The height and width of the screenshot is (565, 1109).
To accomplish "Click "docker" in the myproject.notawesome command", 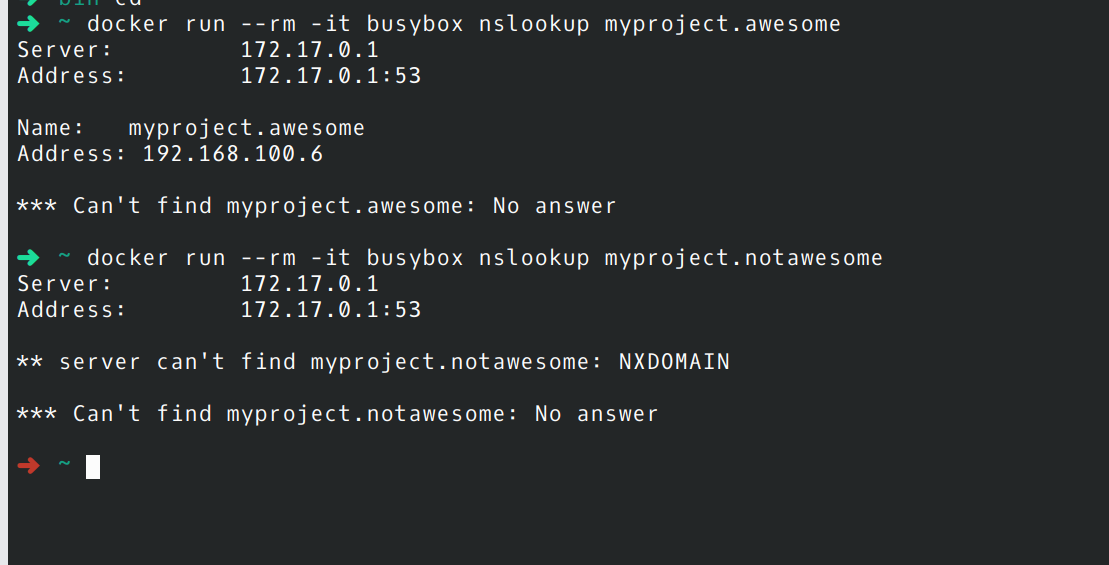I will (x=128, y=257).
